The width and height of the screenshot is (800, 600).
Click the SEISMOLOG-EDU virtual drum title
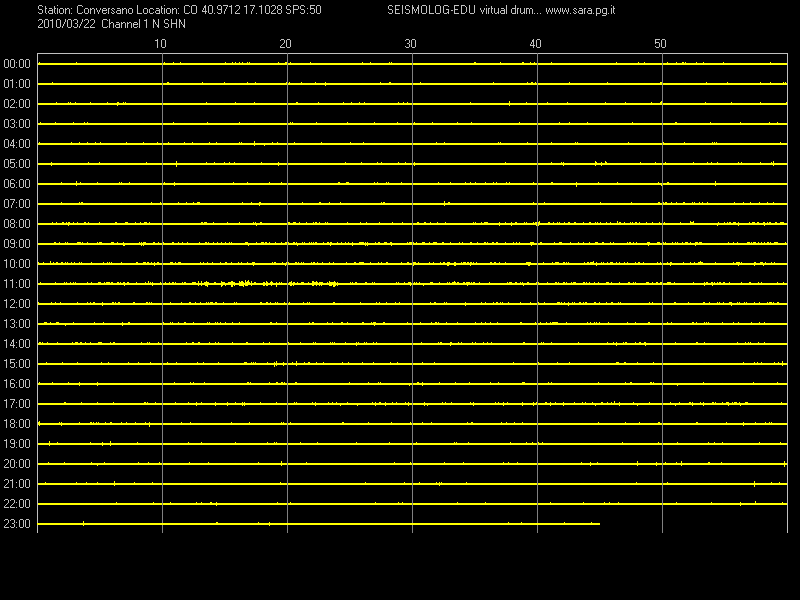coord(463,10)
